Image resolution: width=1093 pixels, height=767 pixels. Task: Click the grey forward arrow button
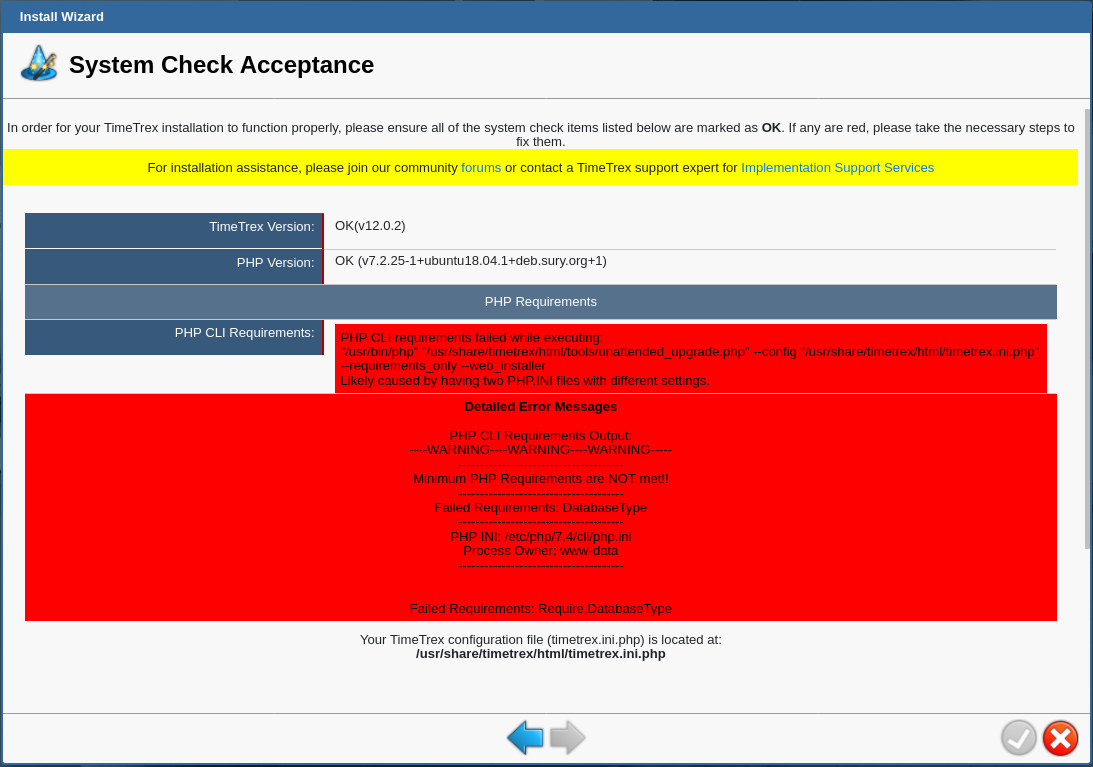pyautogui.click(x=567, y=738)
